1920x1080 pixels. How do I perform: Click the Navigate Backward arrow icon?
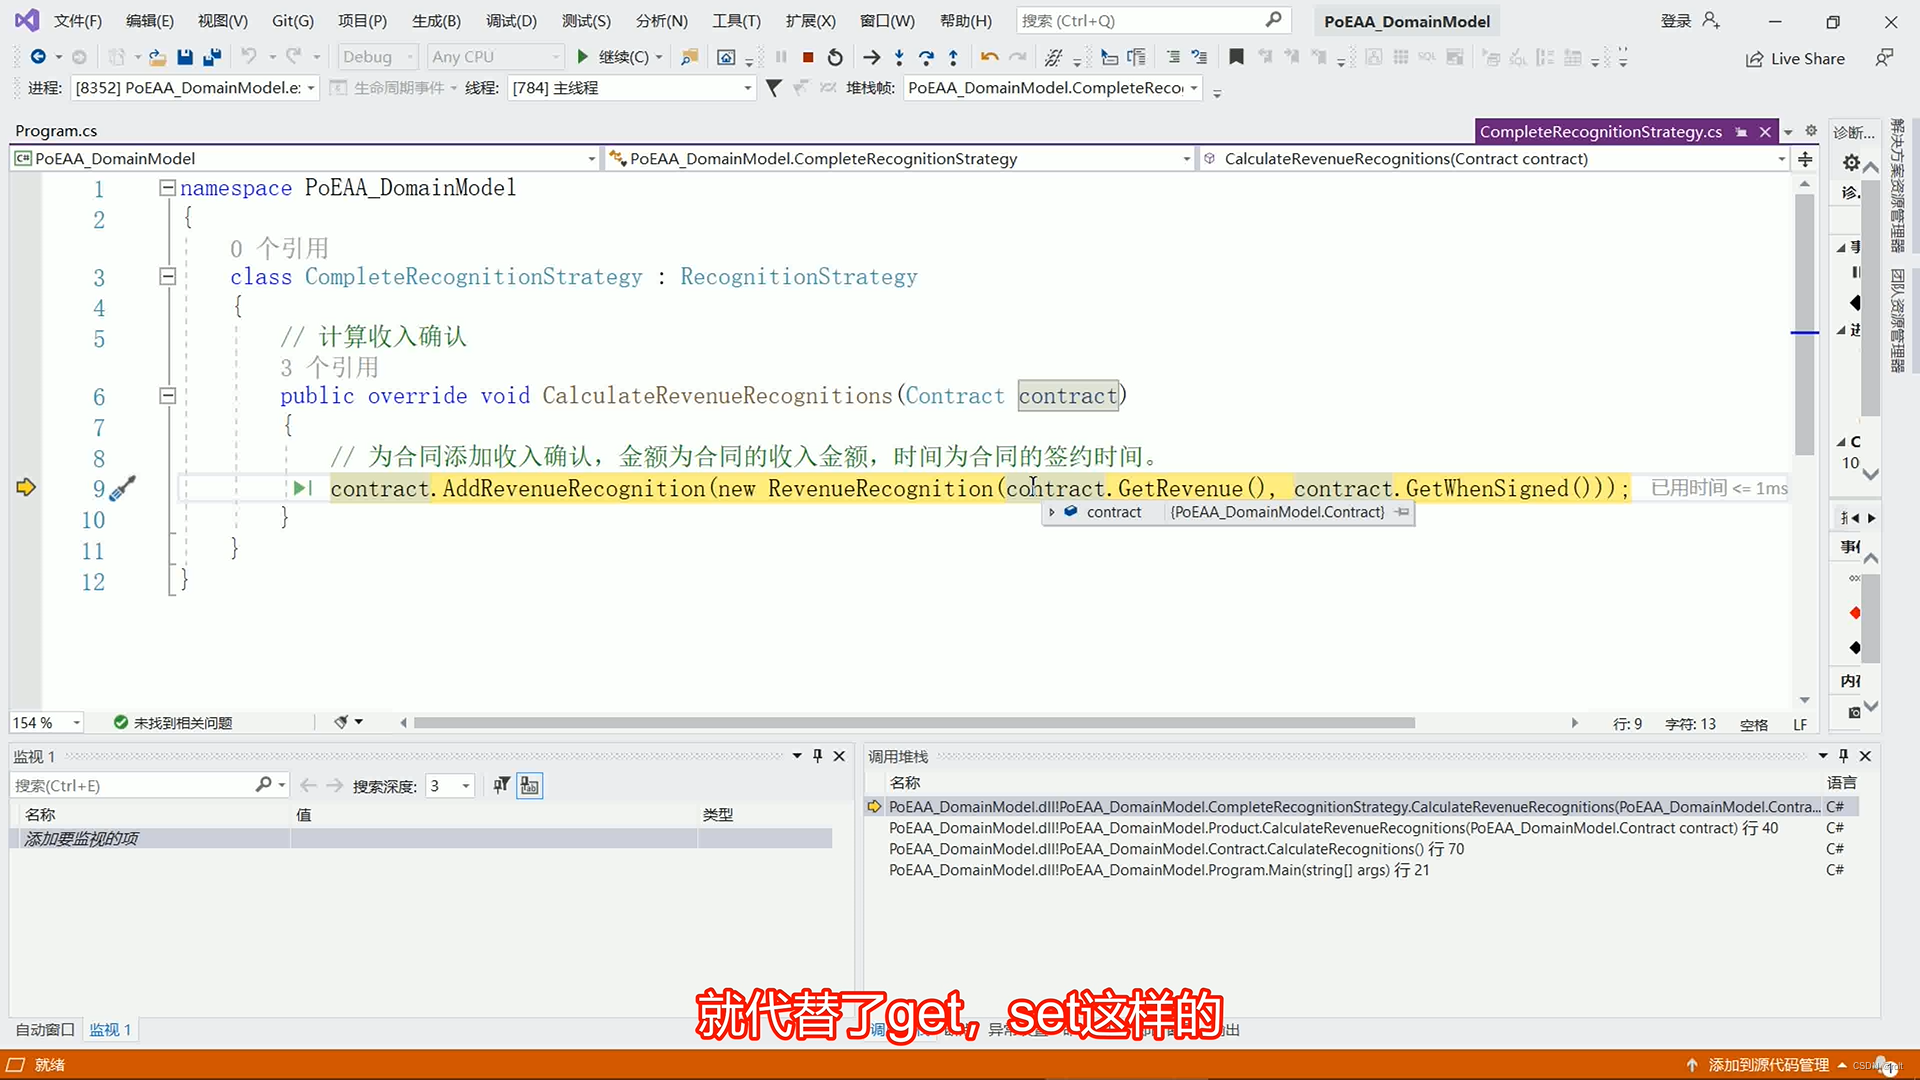(x=38, y=57)
